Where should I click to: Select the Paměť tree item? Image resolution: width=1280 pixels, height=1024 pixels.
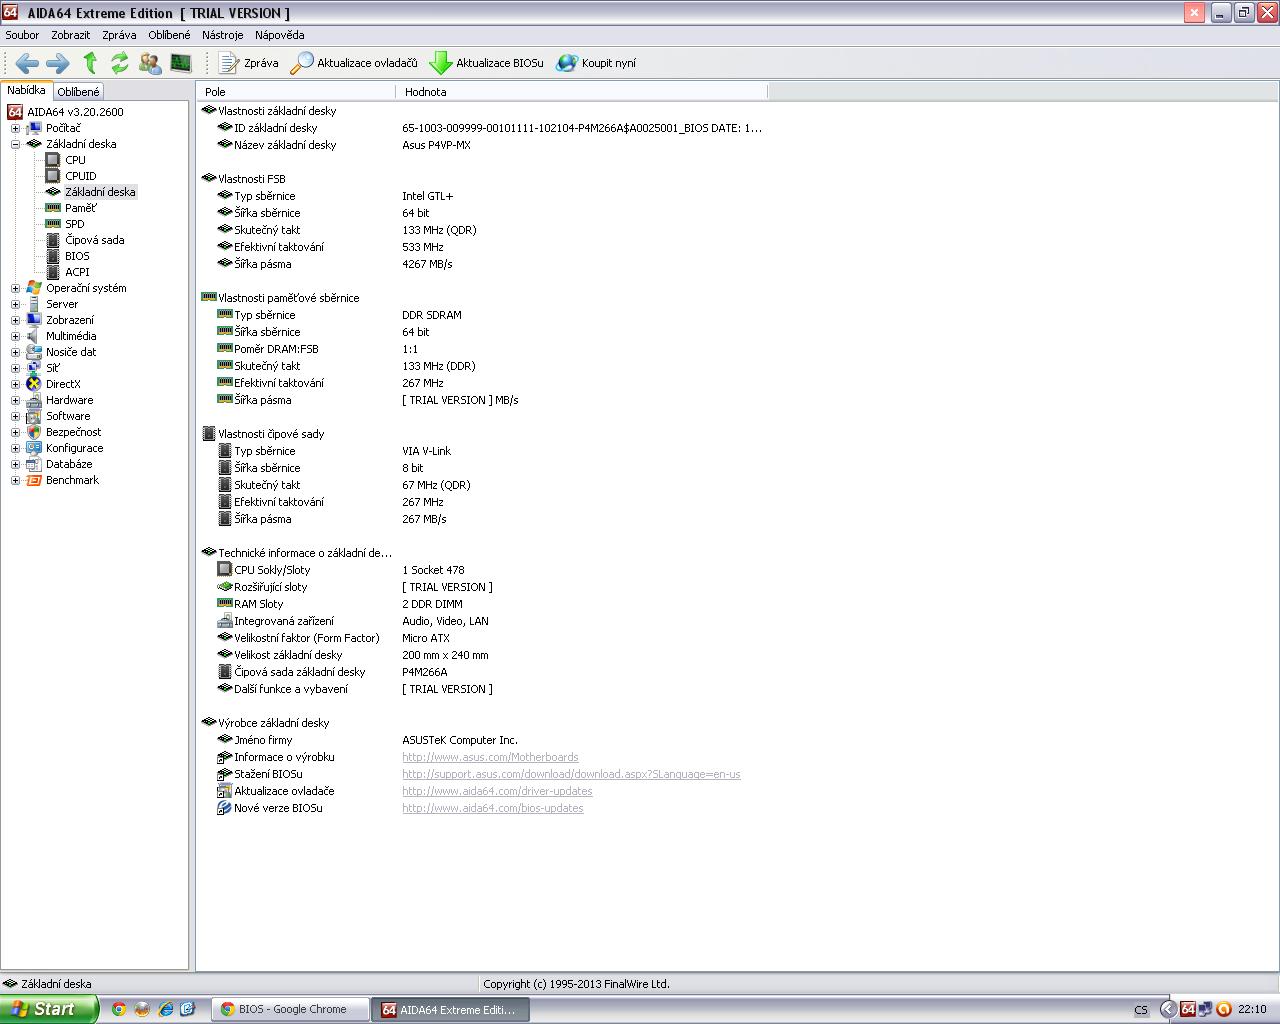(x=81, y=208)
